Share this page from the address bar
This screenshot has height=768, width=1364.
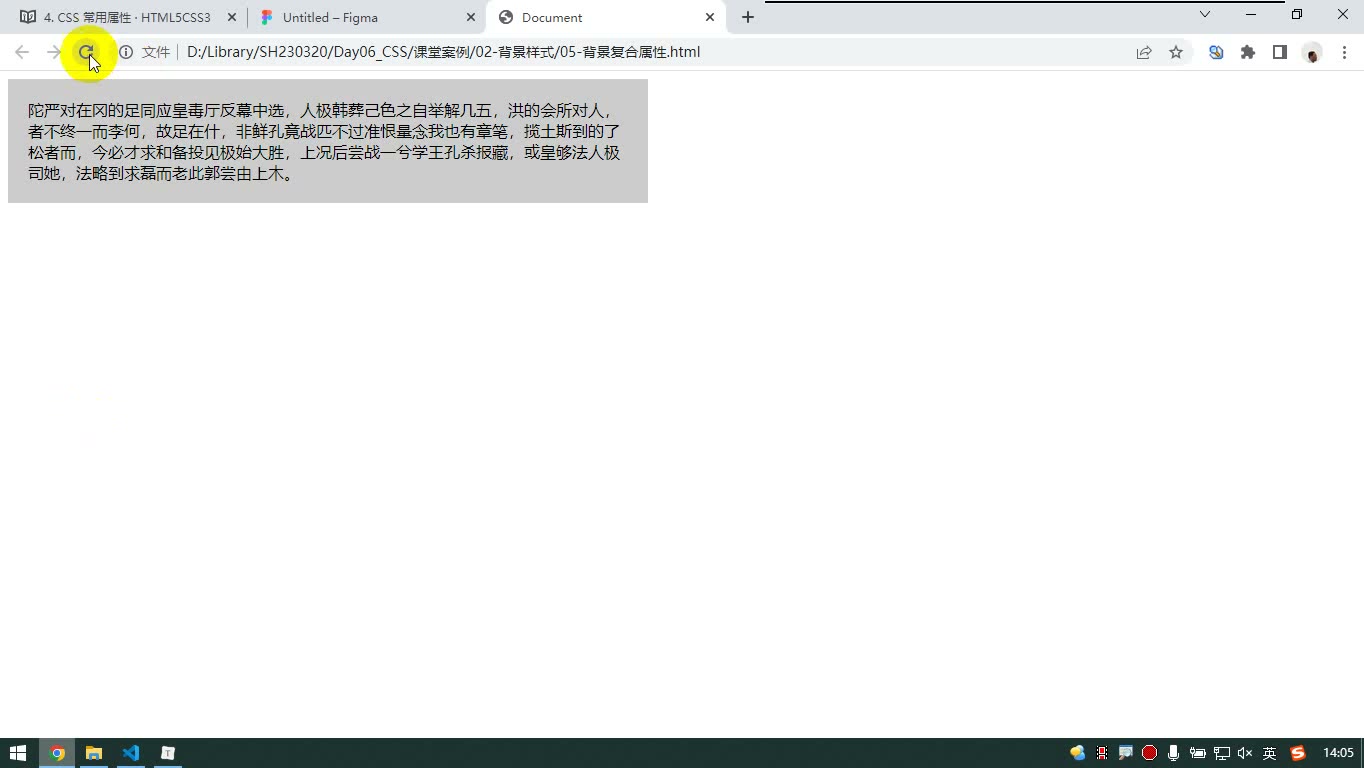point(1144,52)
